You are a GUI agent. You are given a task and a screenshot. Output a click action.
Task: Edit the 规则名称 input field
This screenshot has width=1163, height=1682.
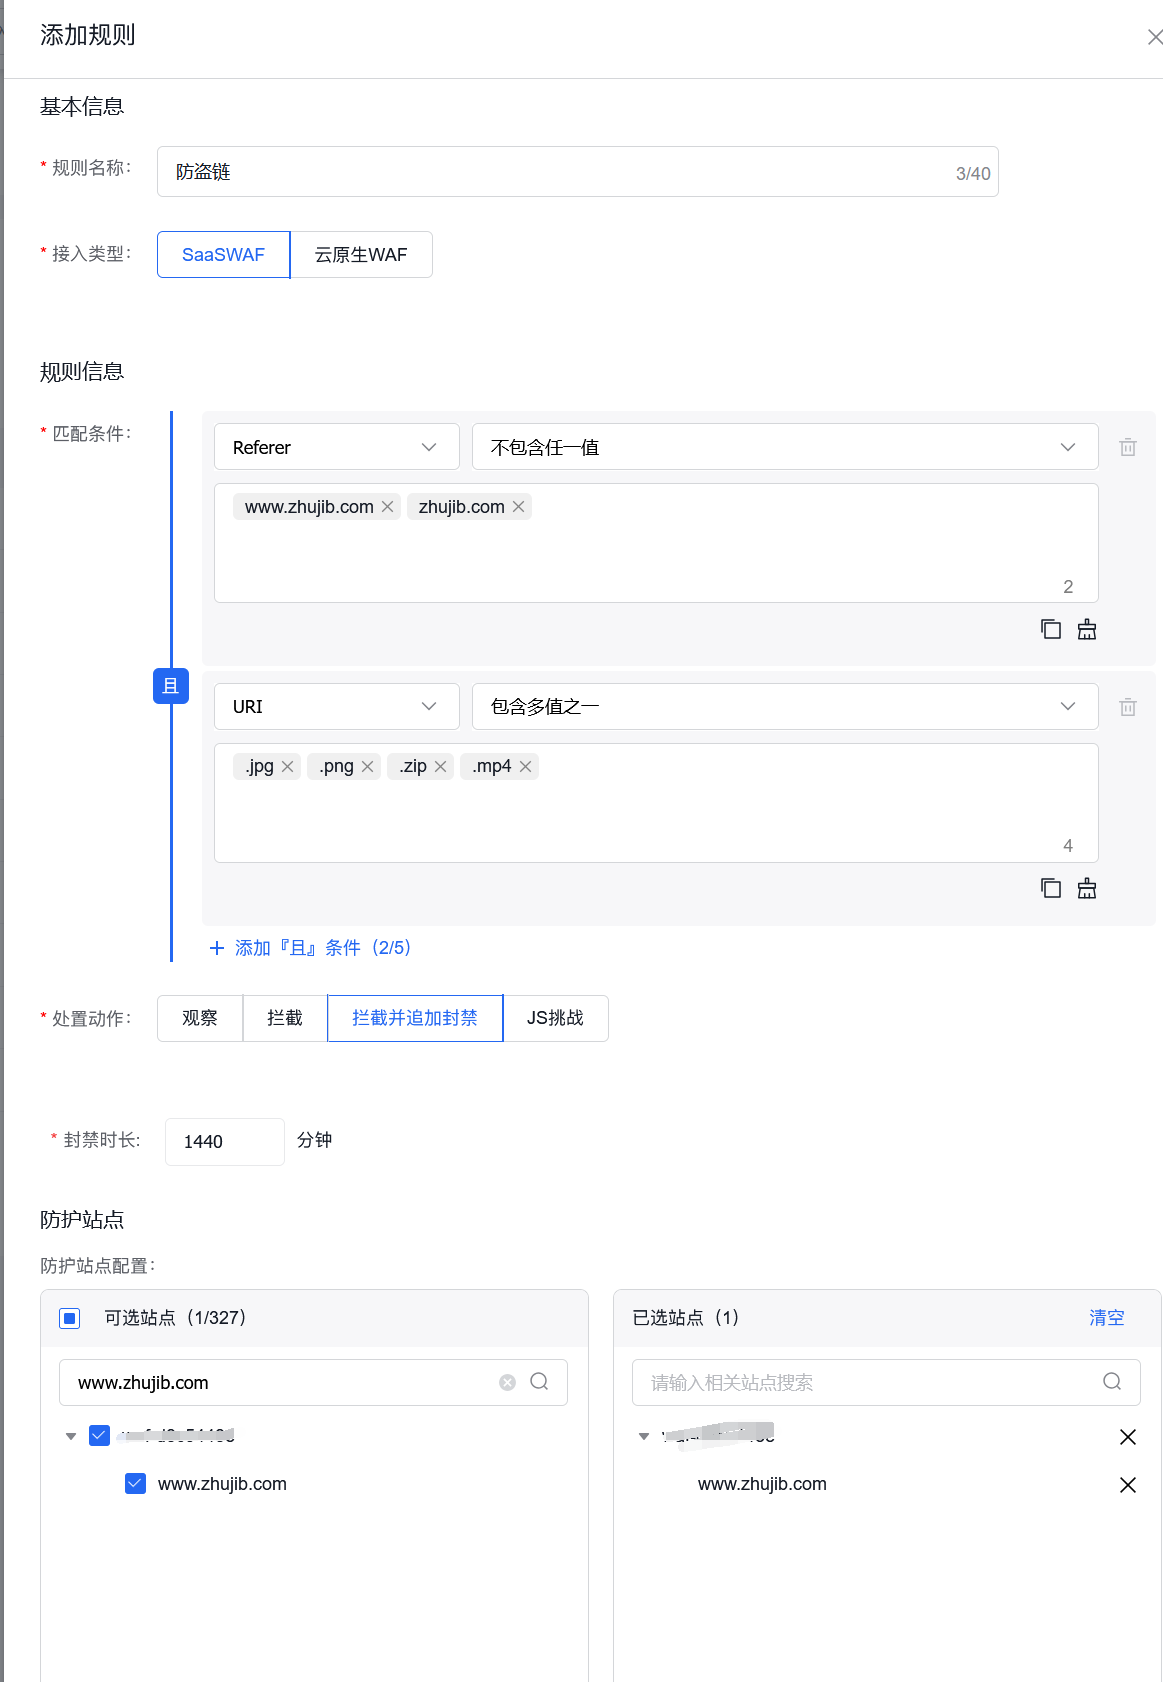pyautogui.click(x=578, y=172)
